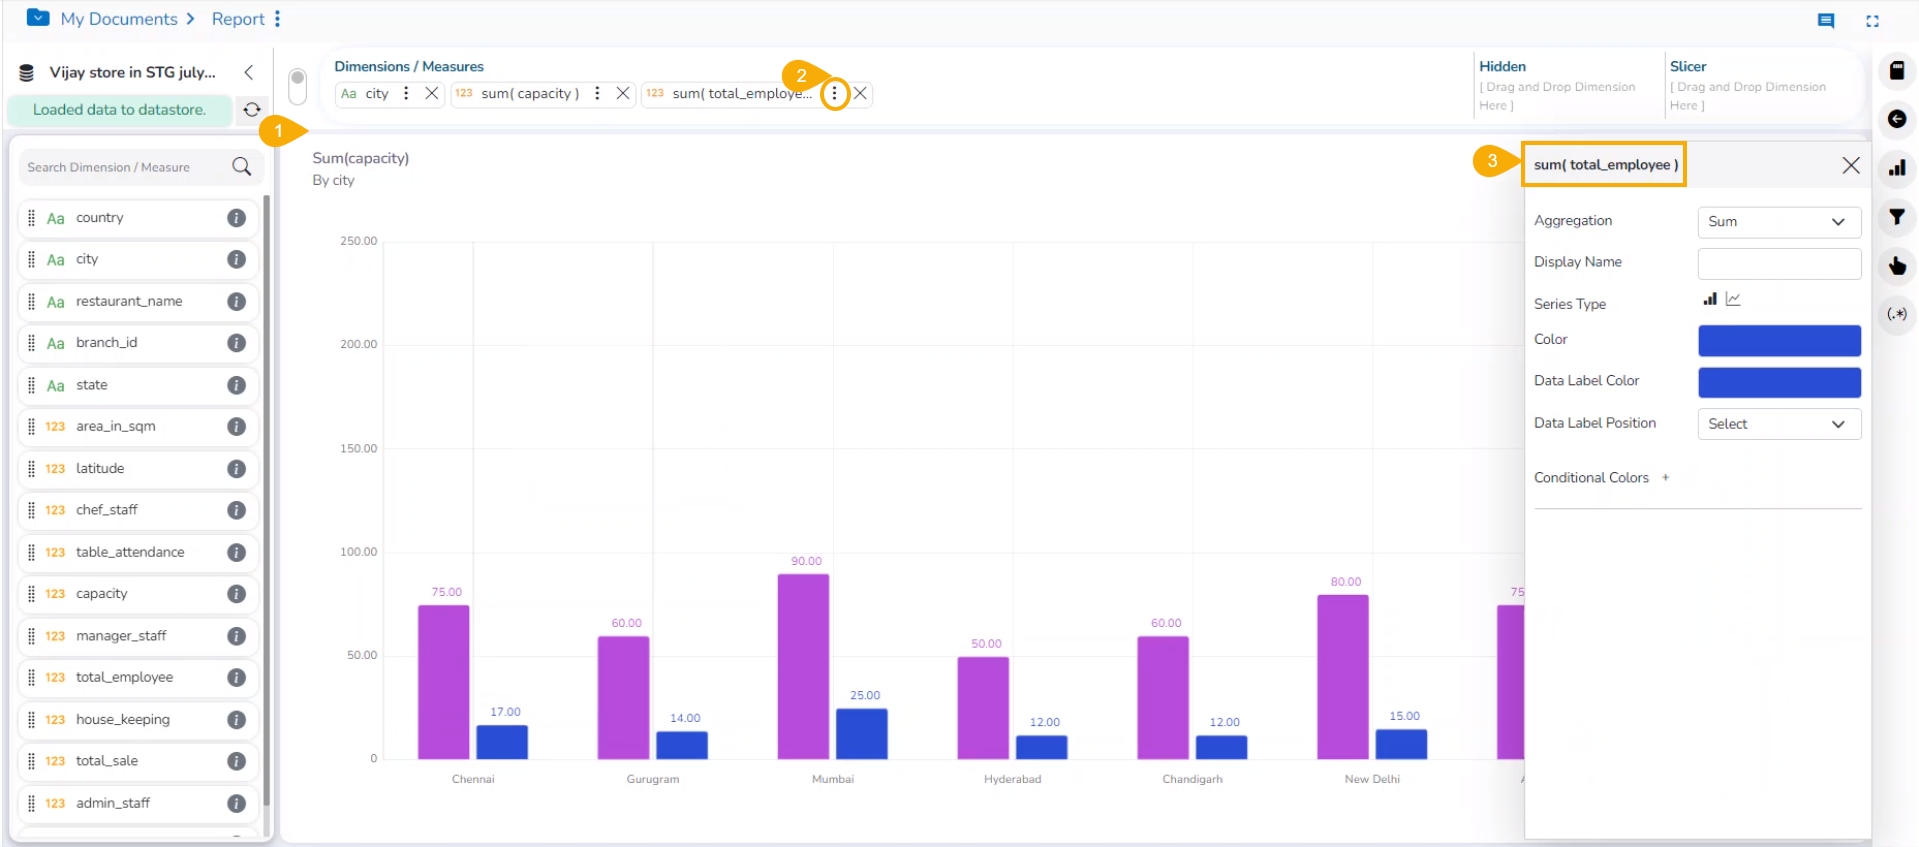Click the Data Label Color swatch
The image size is (1919, 847).
click(1778, 382)
